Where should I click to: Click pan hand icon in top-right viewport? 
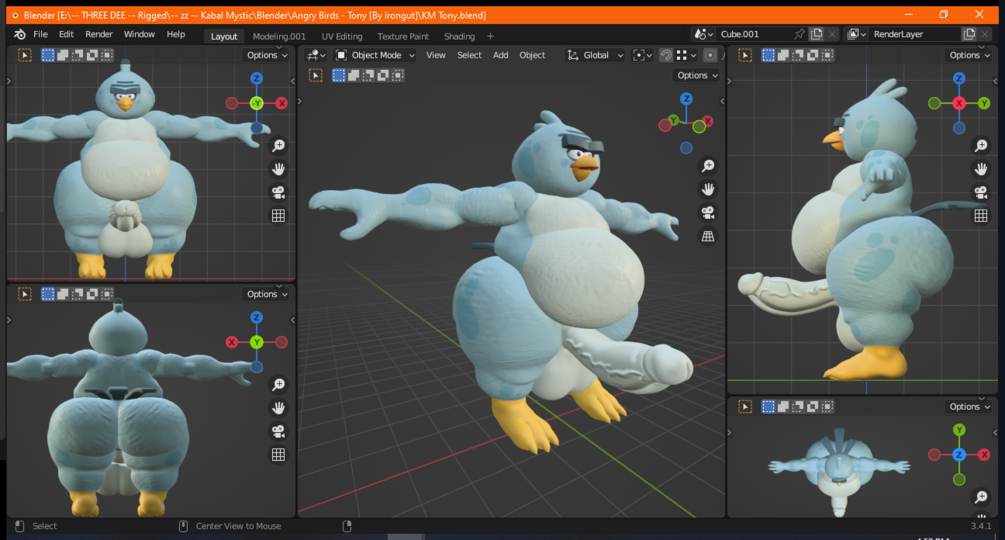(x=981, y=169)
